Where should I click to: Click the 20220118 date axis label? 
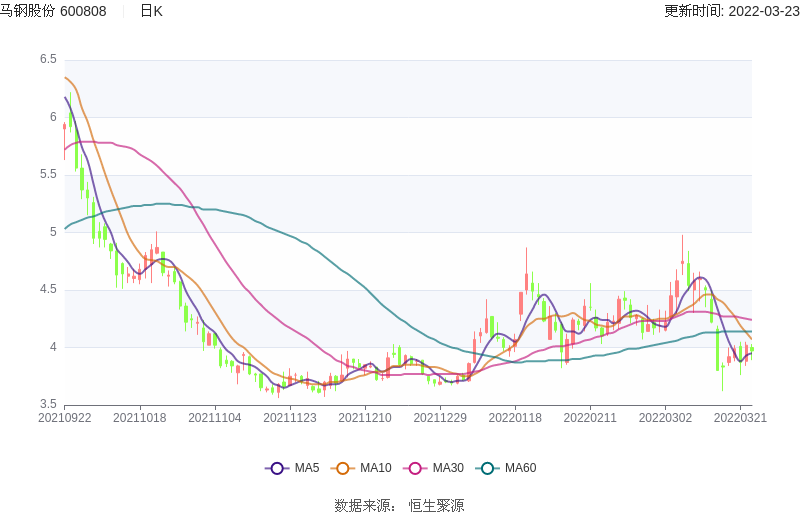pos(515,418)
